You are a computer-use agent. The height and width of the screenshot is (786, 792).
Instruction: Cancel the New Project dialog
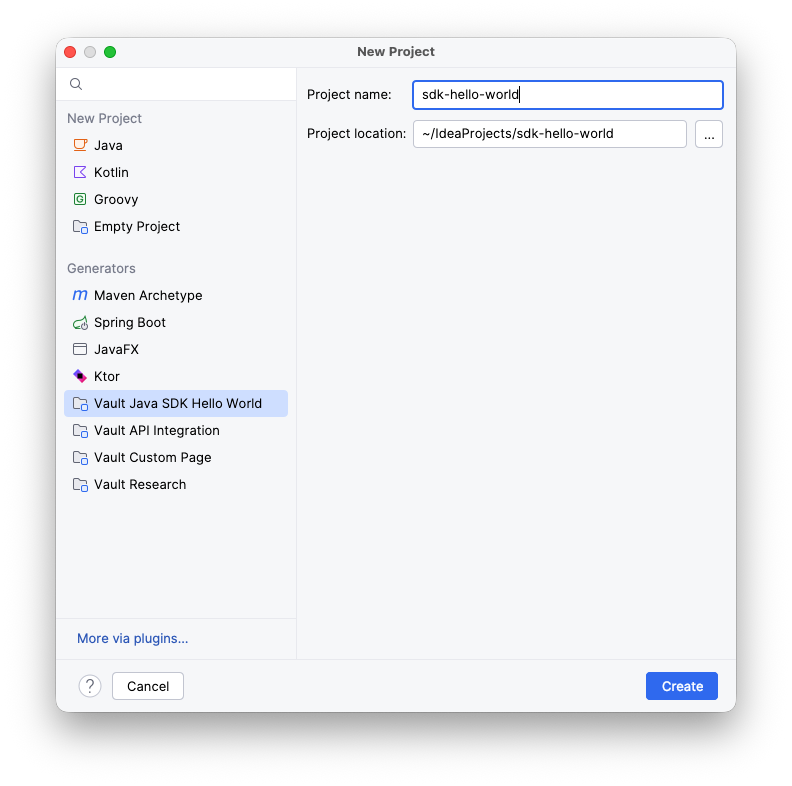[148, 686]
